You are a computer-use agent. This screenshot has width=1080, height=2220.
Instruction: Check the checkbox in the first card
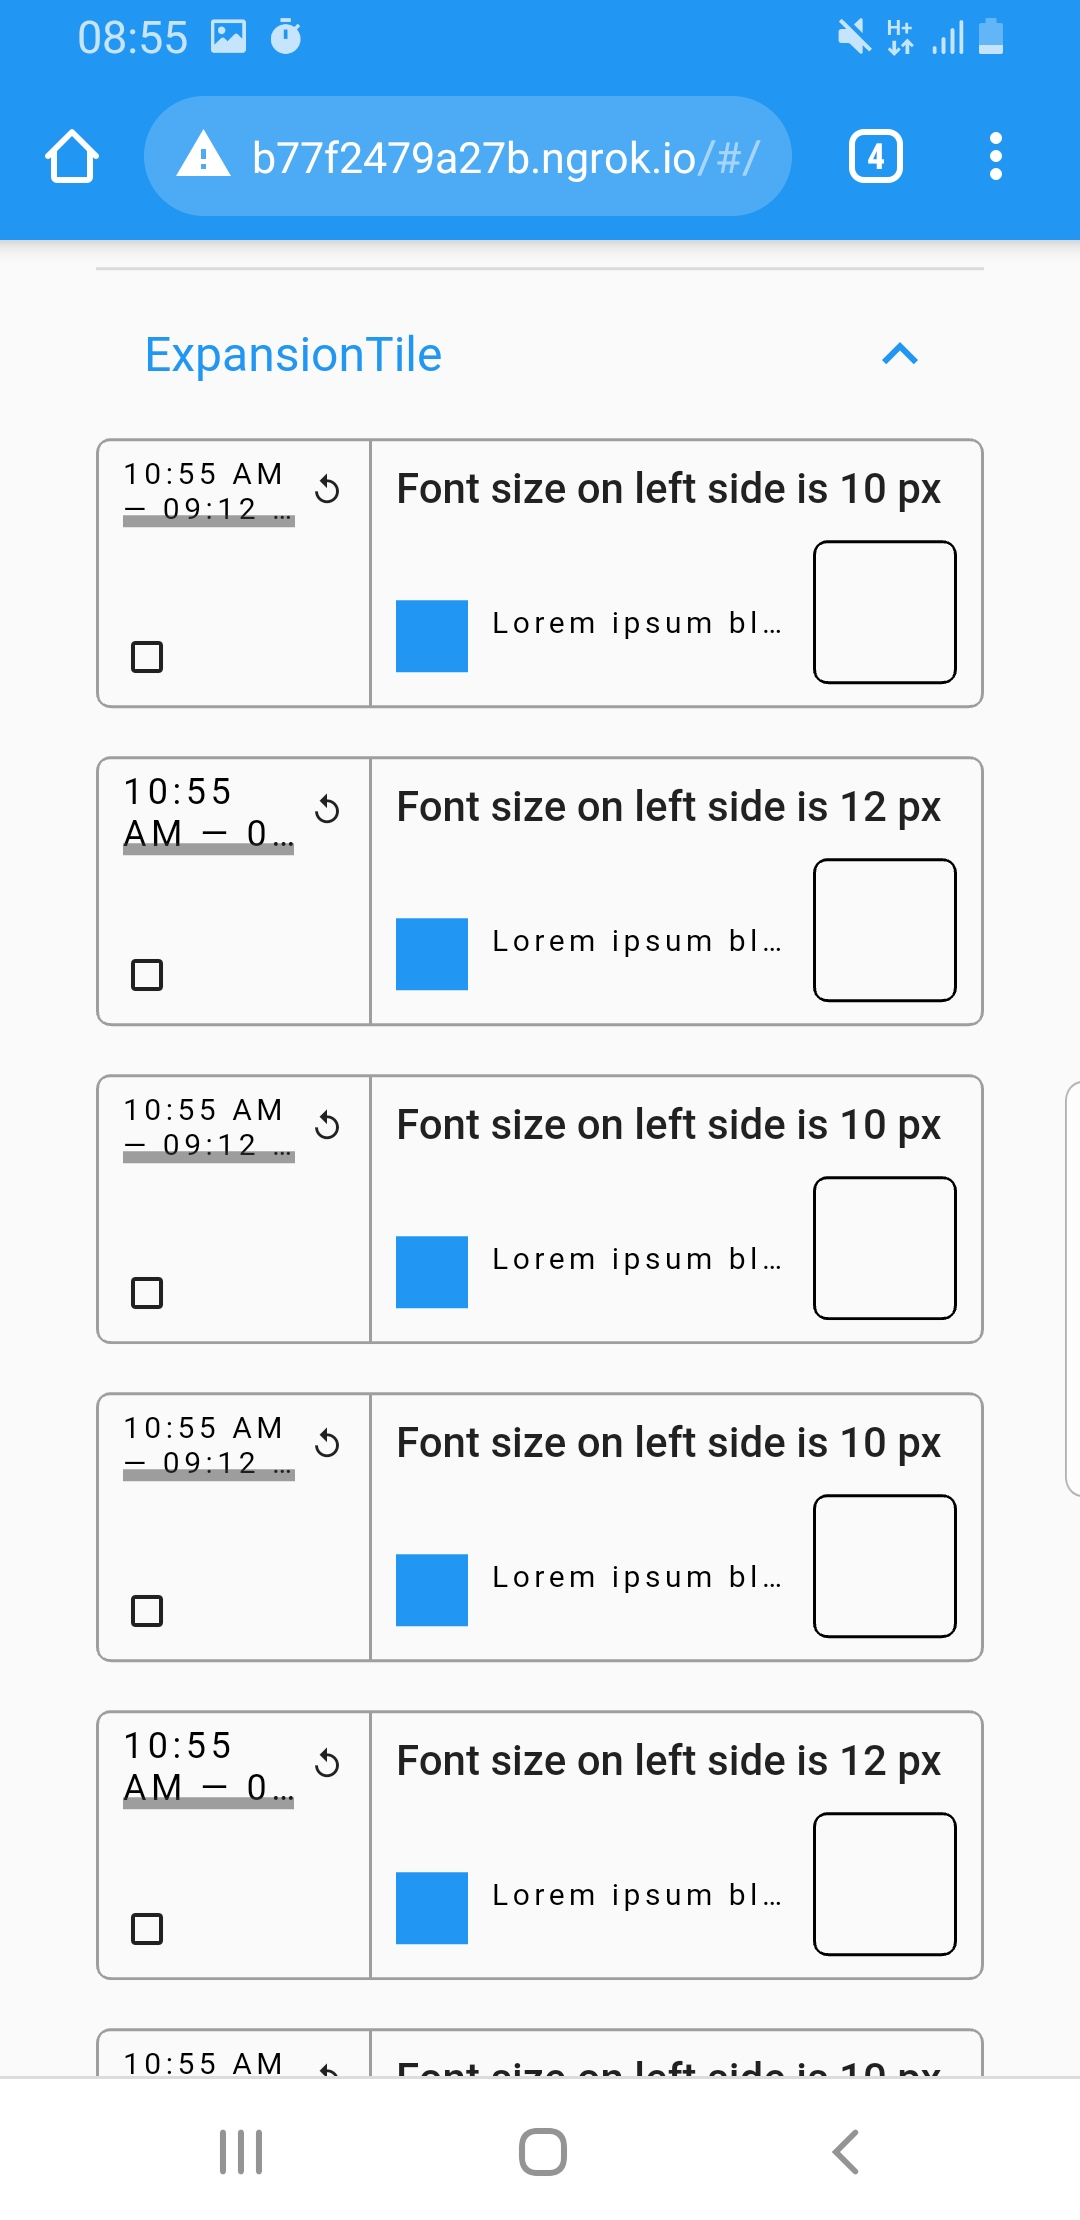147,657
